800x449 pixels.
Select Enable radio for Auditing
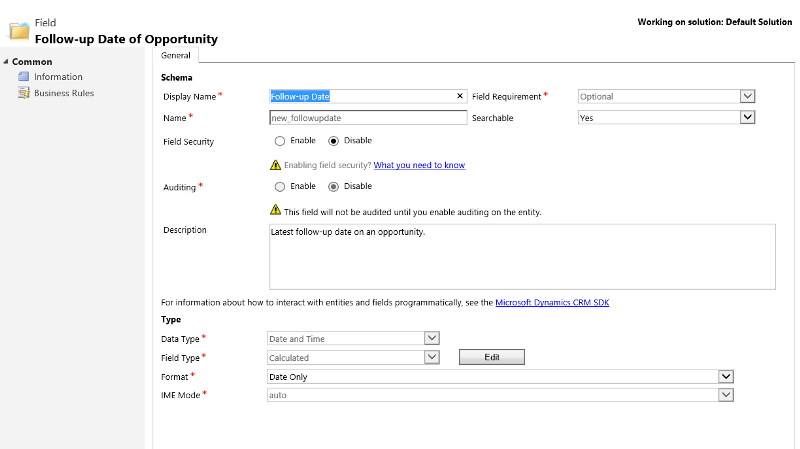point(279,186)
